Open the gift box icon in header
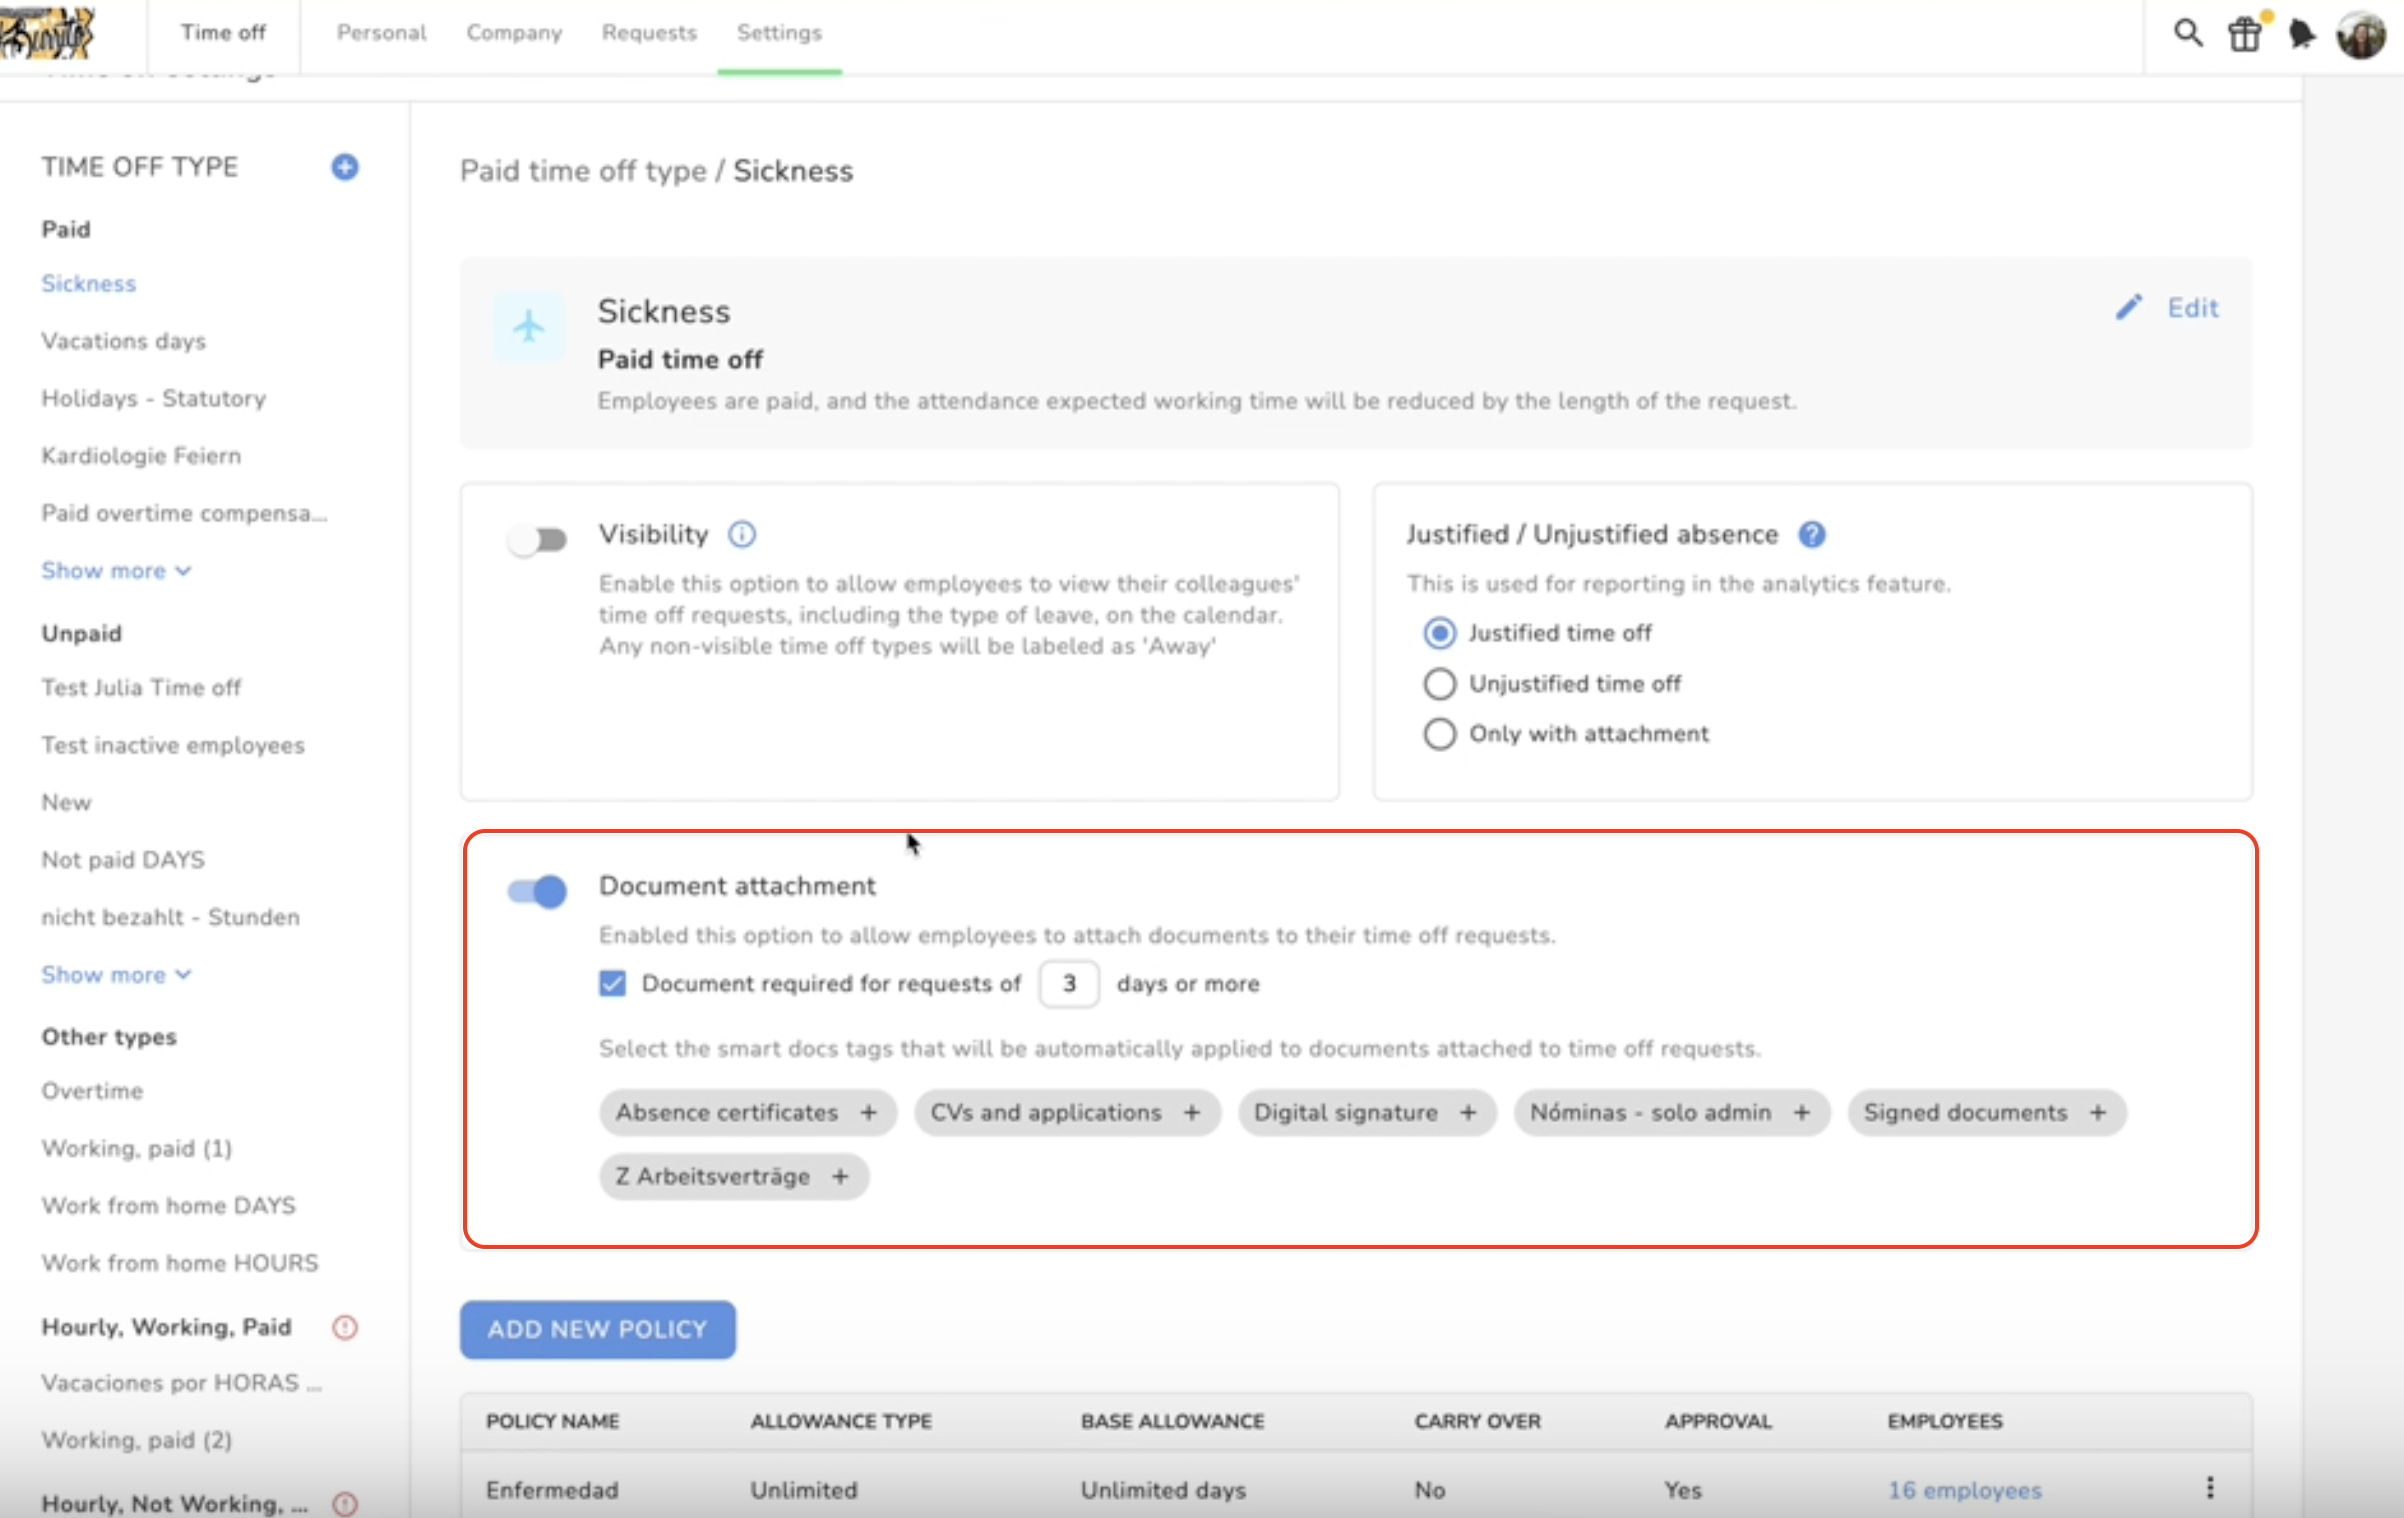The width and height of the screenshot is (2404, 1518). [x=2245, y=34]
